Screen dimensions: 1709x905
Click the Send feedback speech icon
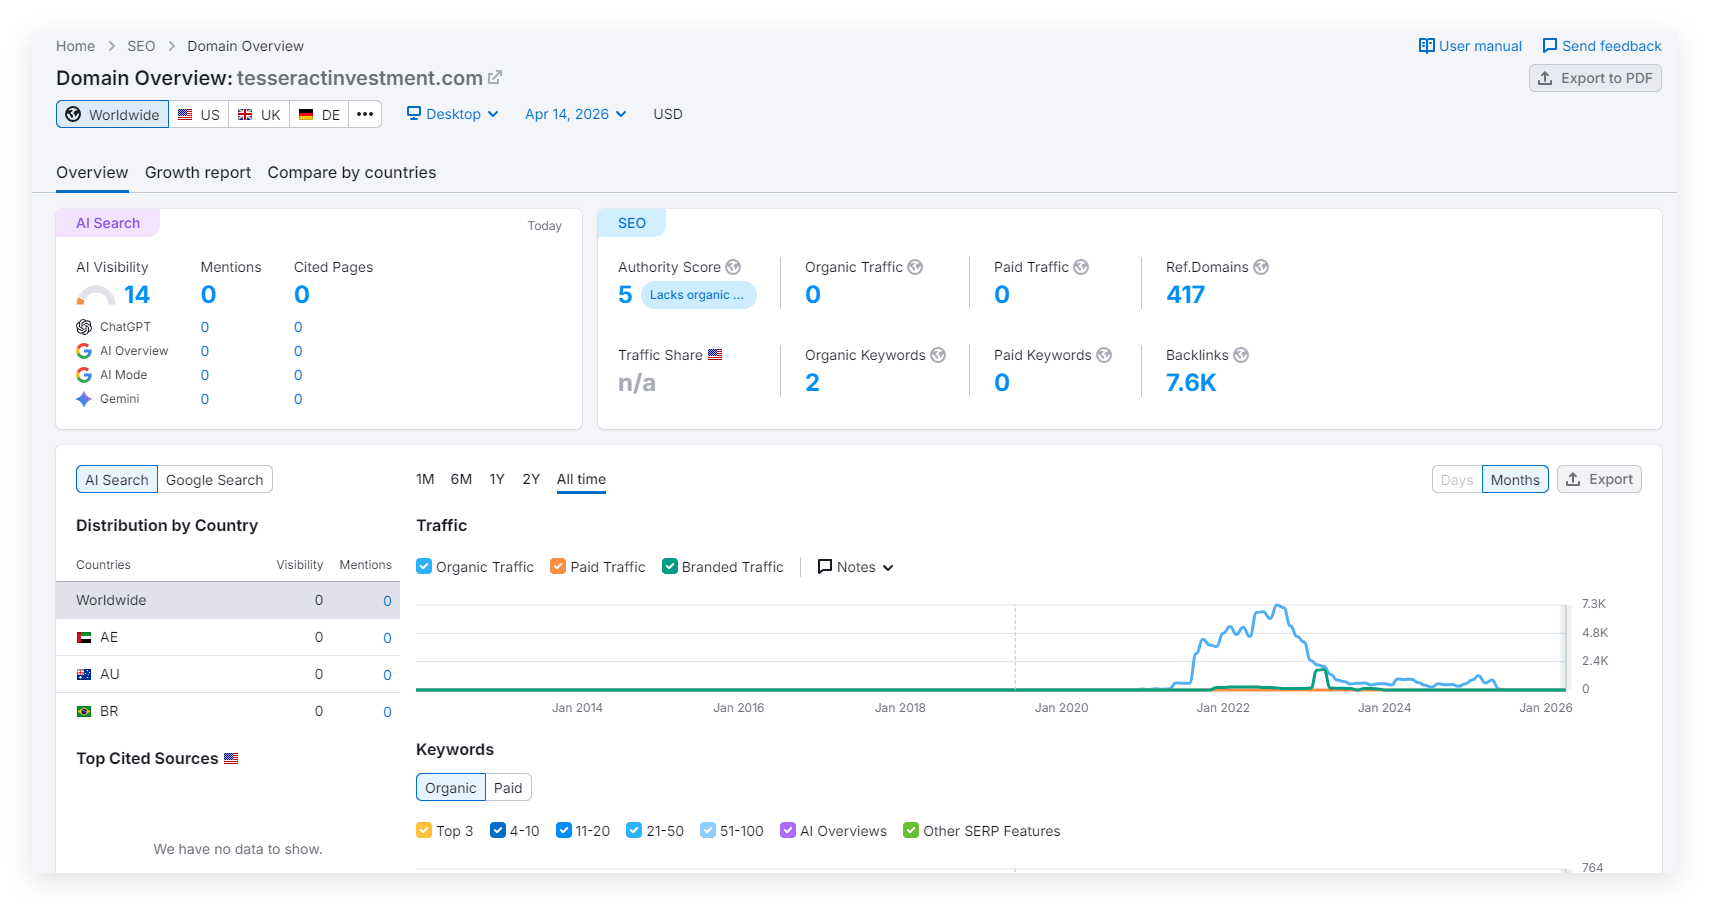(x=1550, y=46)
